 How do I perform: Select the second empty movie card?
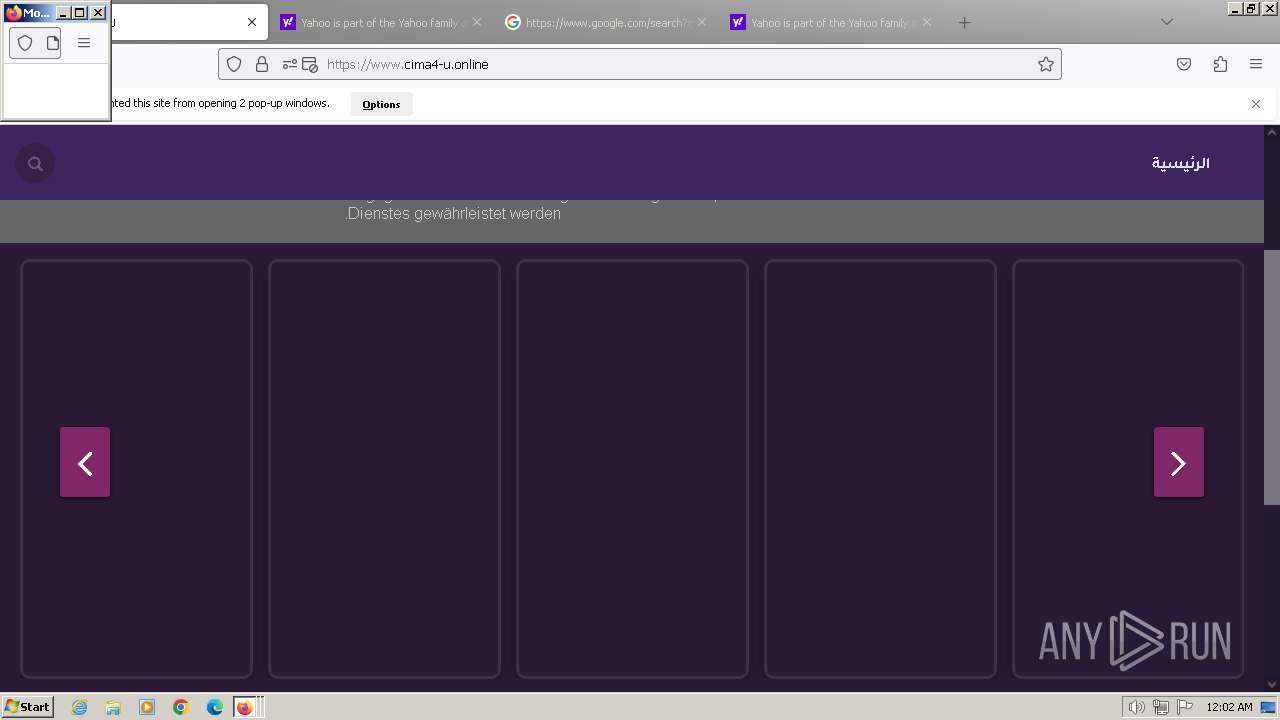pos(384,469)
